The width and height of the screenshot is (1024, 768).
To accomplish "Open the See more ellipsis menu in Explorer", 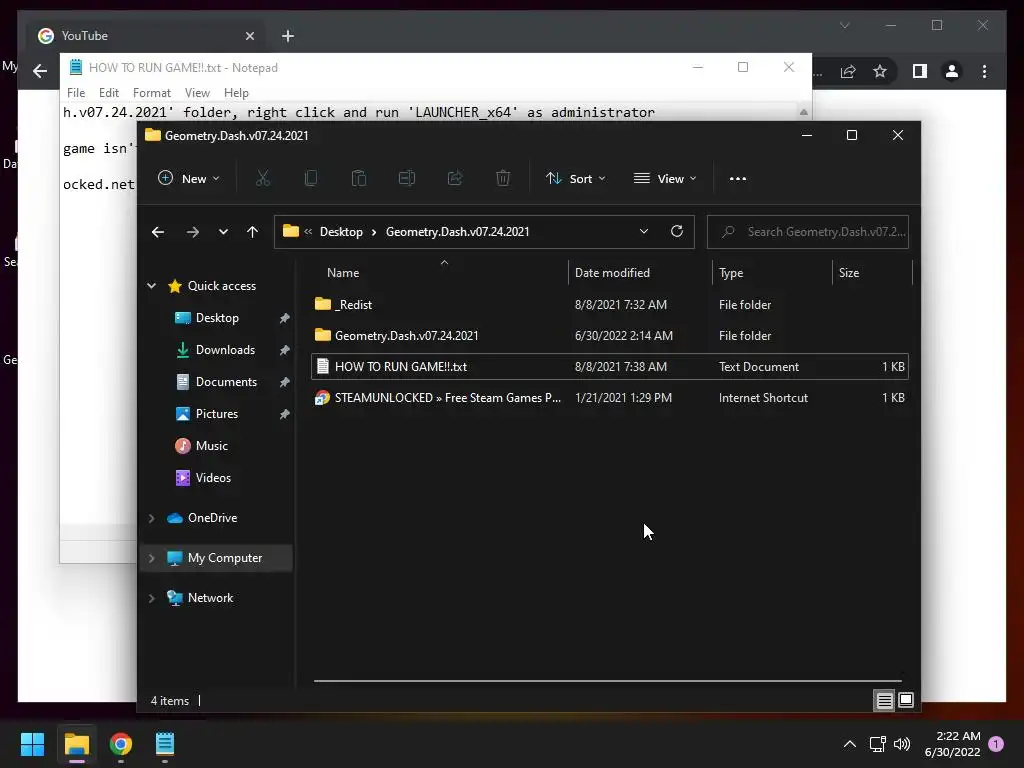I will coord(737,179).
